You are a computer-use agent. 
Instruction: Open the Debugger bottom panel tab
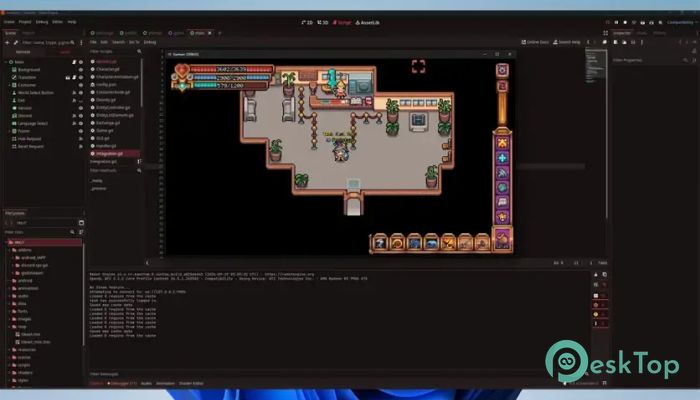(x=122, y=383)
